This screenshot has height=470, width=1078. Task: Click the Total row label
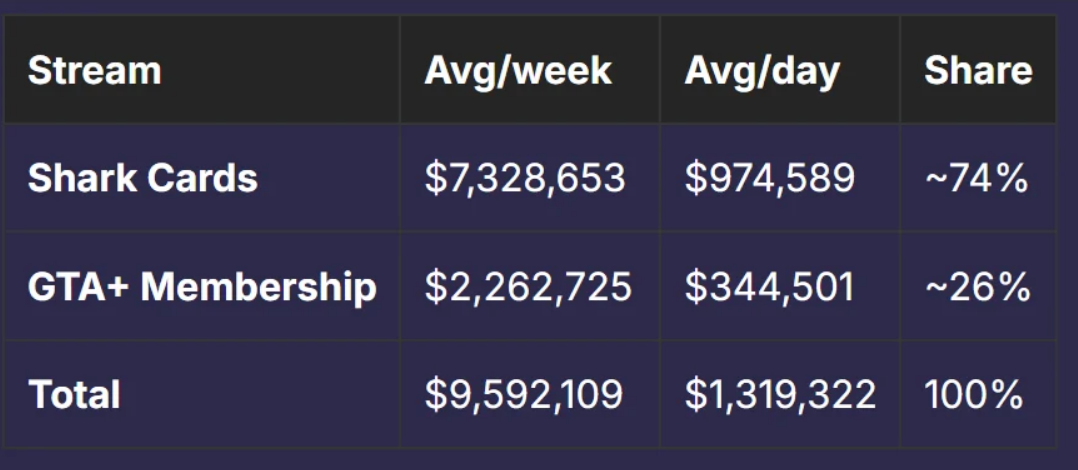point(74,394)
